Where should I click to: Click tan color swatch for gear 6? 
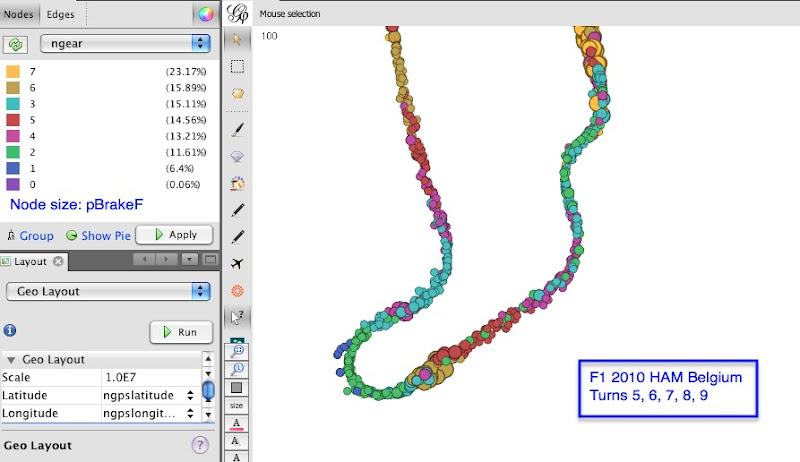pos(13,88)
